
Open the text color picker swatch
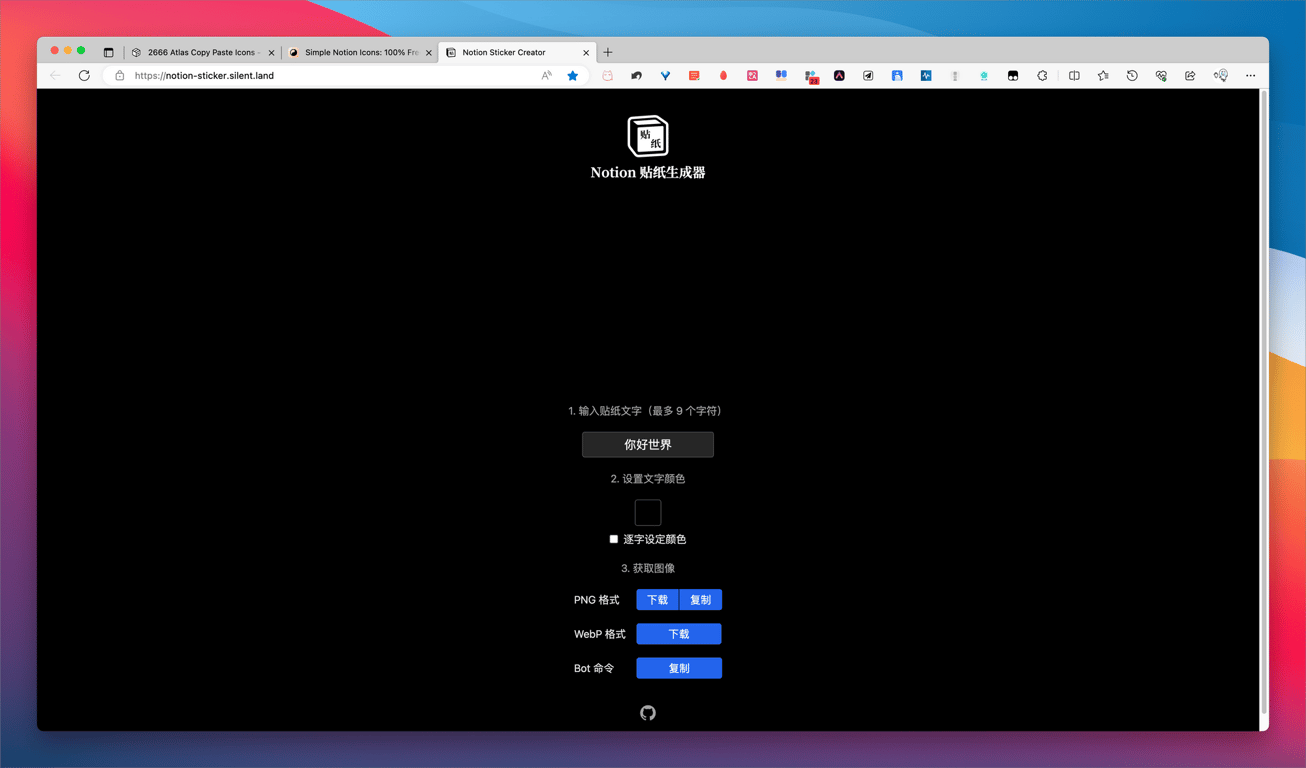[x=647, y=511]
